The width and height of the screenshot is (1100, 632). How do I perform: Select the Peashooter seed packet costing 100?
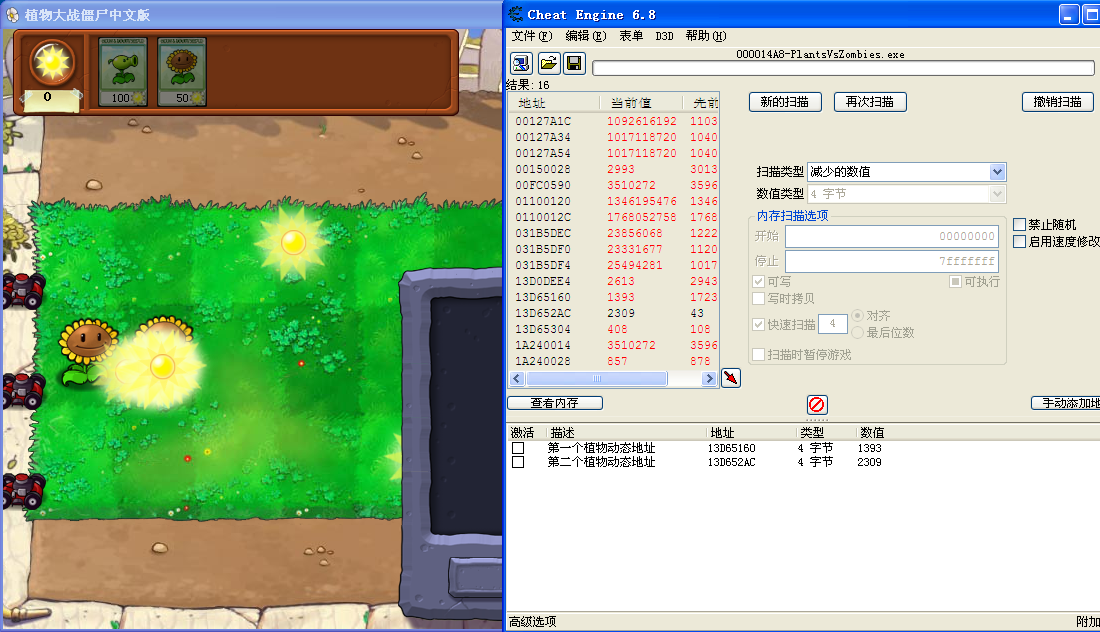point(123,72)
